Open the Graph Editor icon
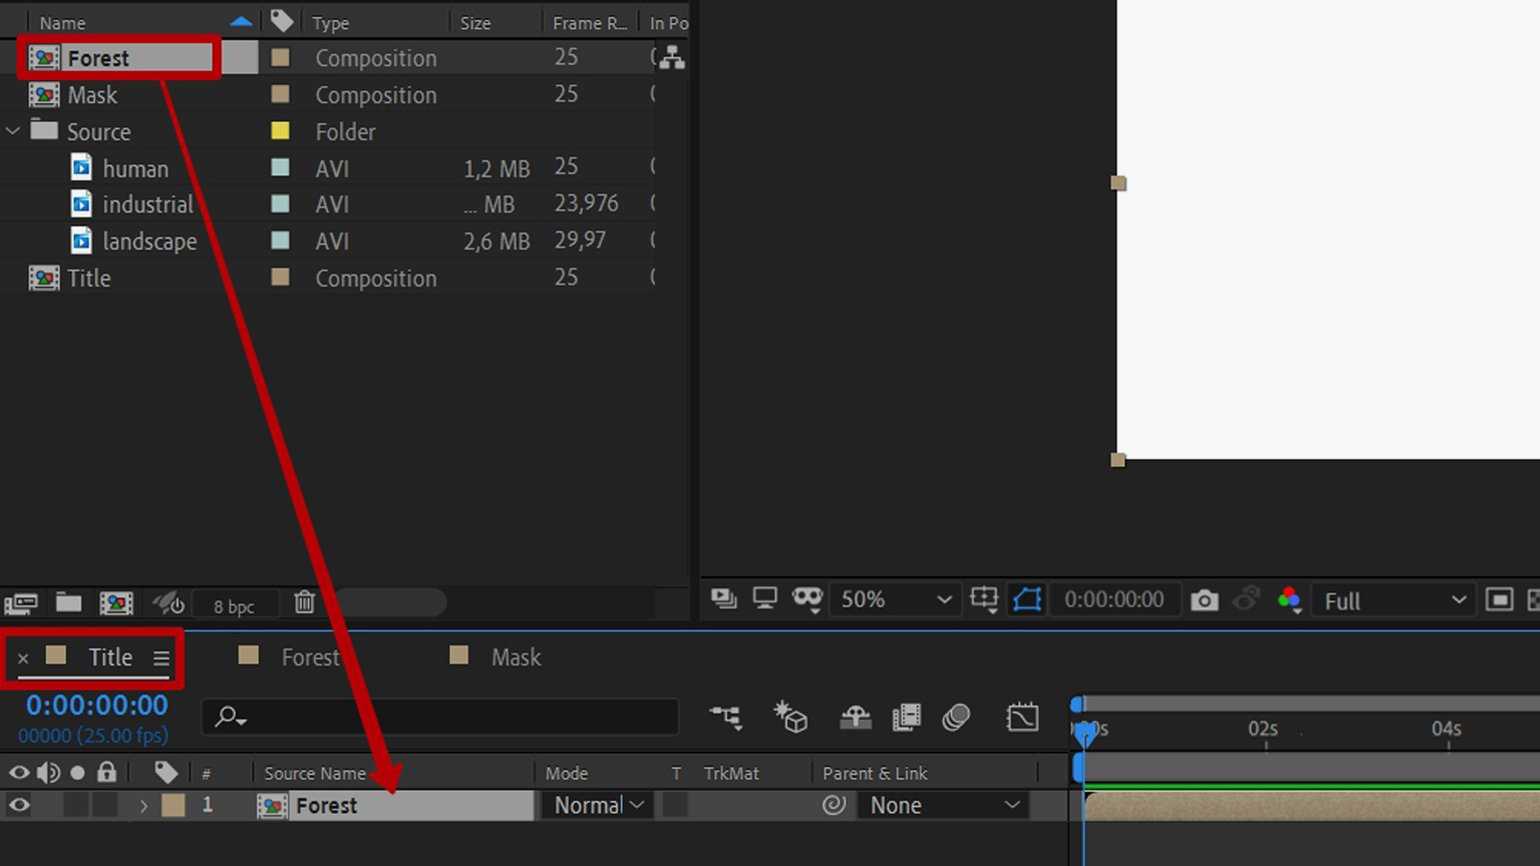Viewport: 1540px width, 866px height. tap(1022, 717)
